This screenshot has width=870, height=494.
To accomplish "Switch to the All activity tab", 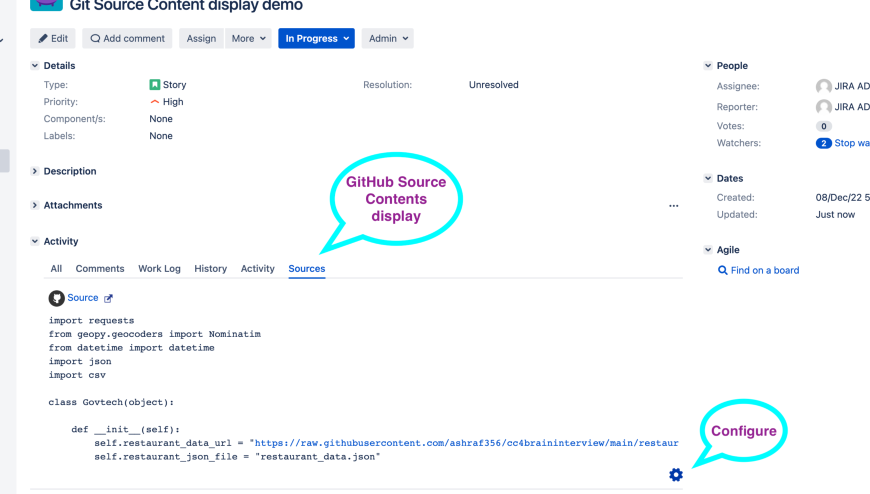I will pos(56,269).
